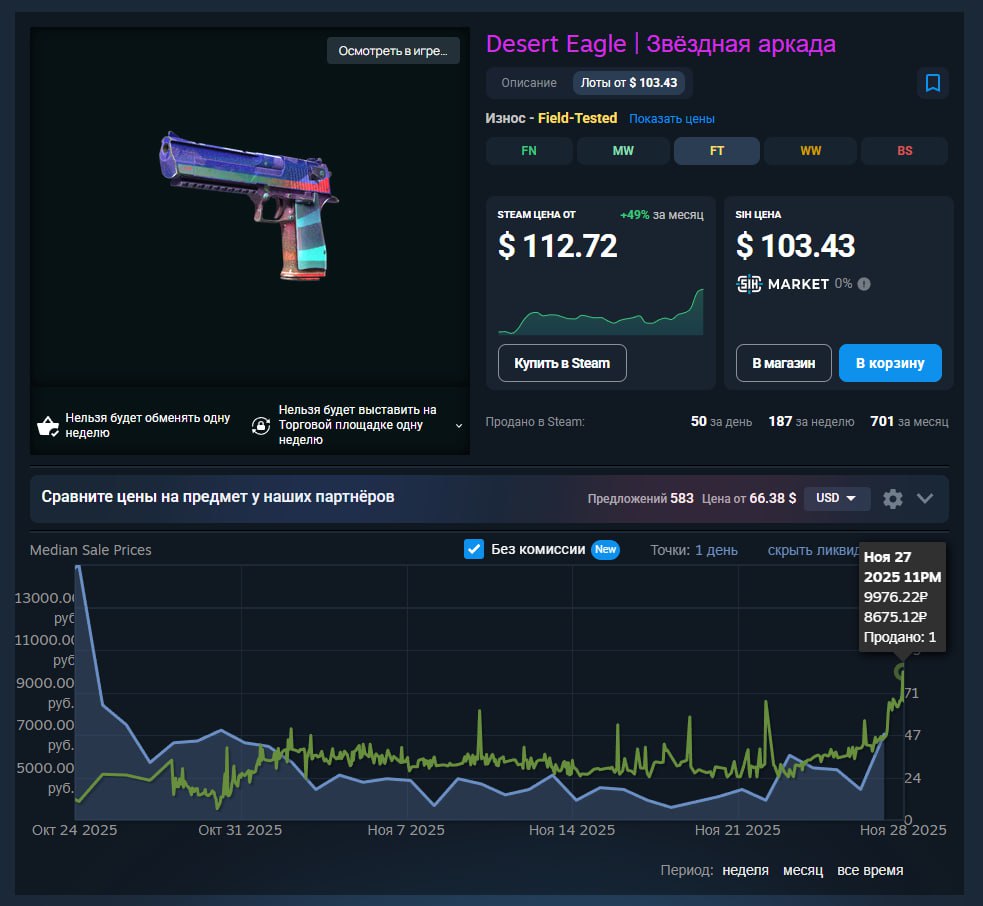
Task: Click Окт 31 2025 axis label
Action: (x=240, y=830)
